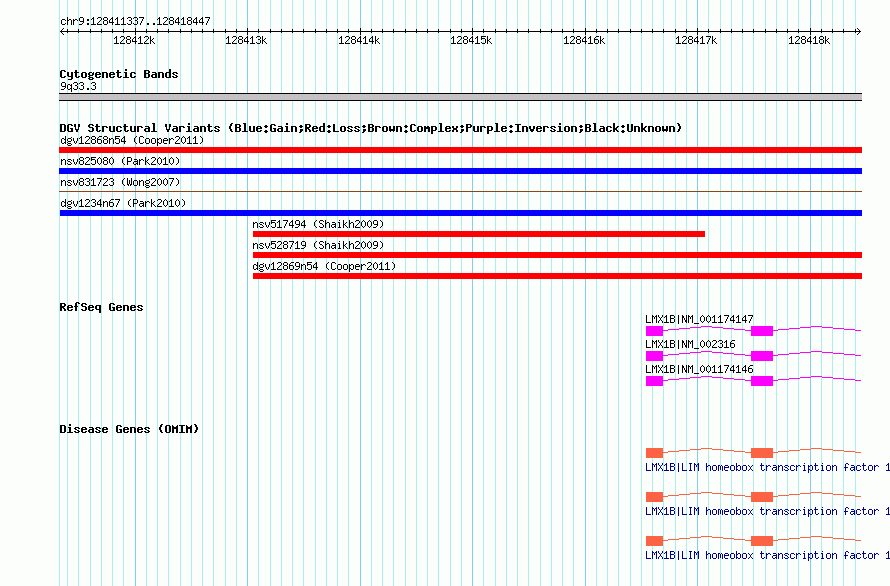Screen dimensions: 890x586
Task: Select the right magenta exon of NM_001174147
Action: click(762, 331)
